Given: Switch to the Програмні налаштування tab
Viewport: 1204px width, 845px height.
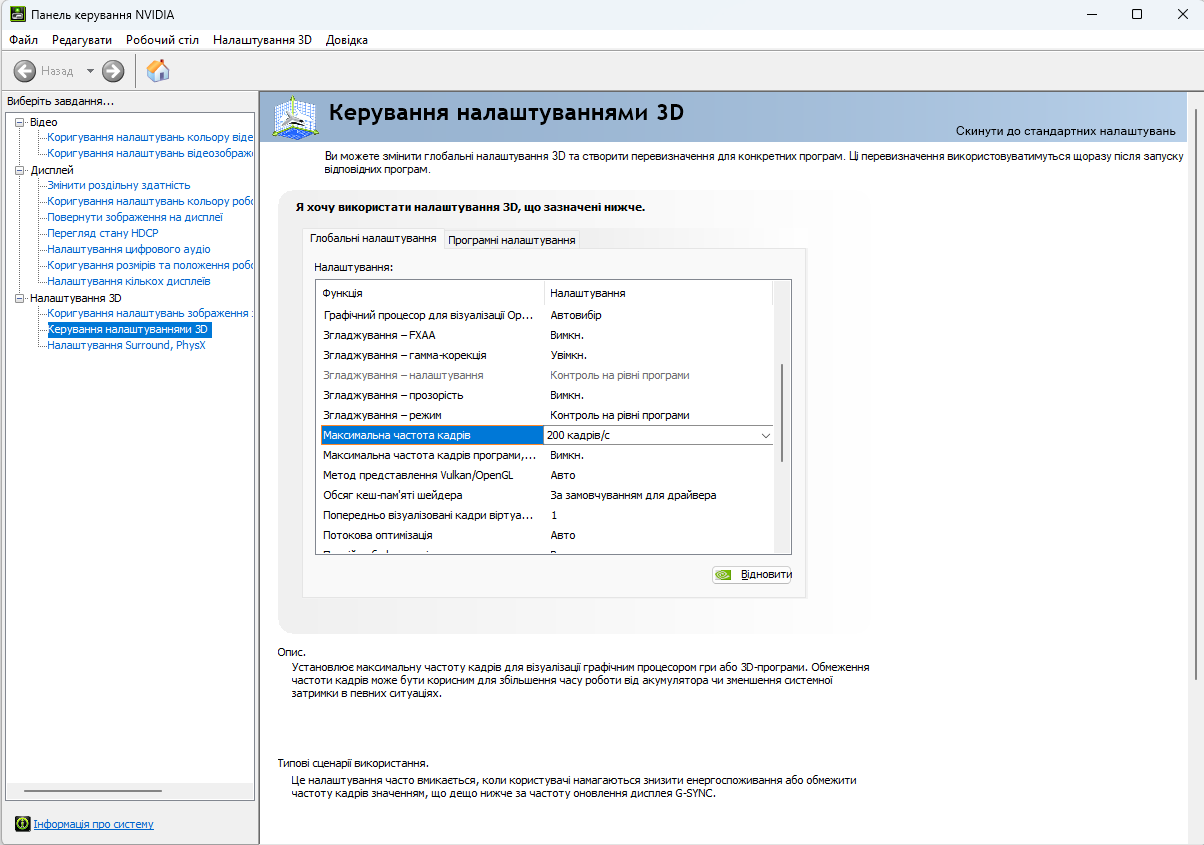Looking at the screenshot, I should coord(512,240).
